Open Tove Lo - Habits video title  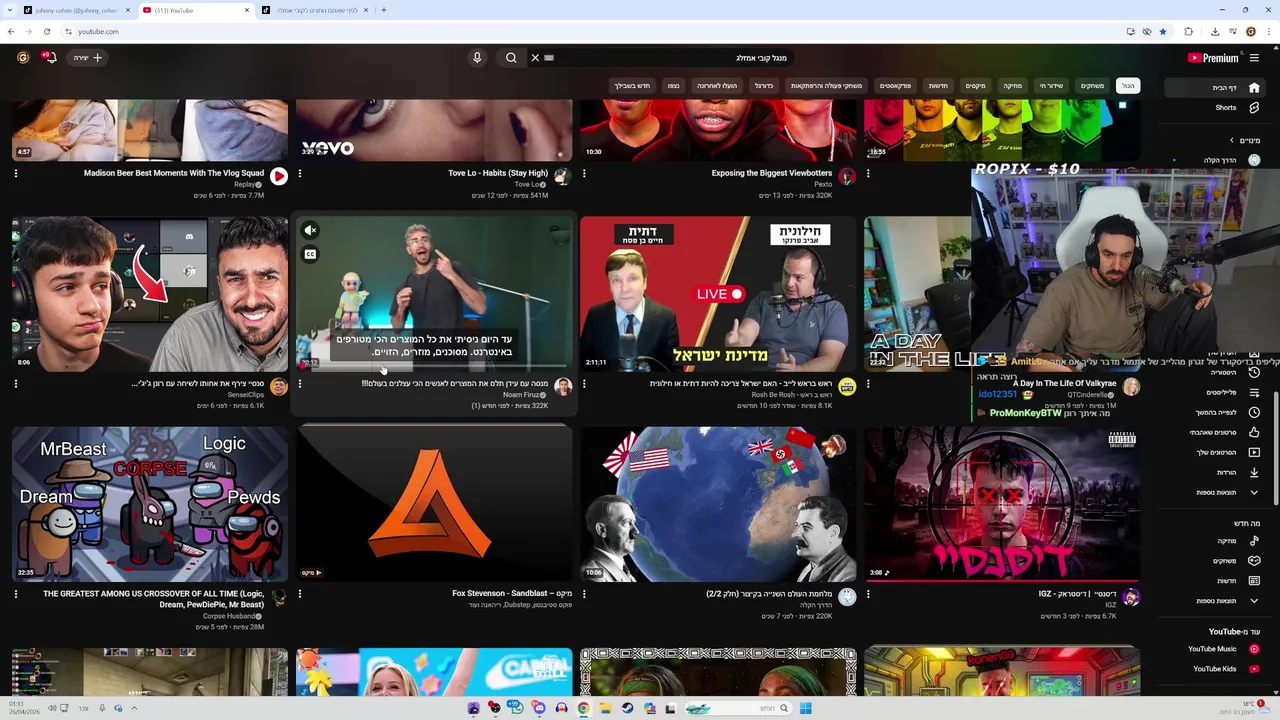coord(498,173)
